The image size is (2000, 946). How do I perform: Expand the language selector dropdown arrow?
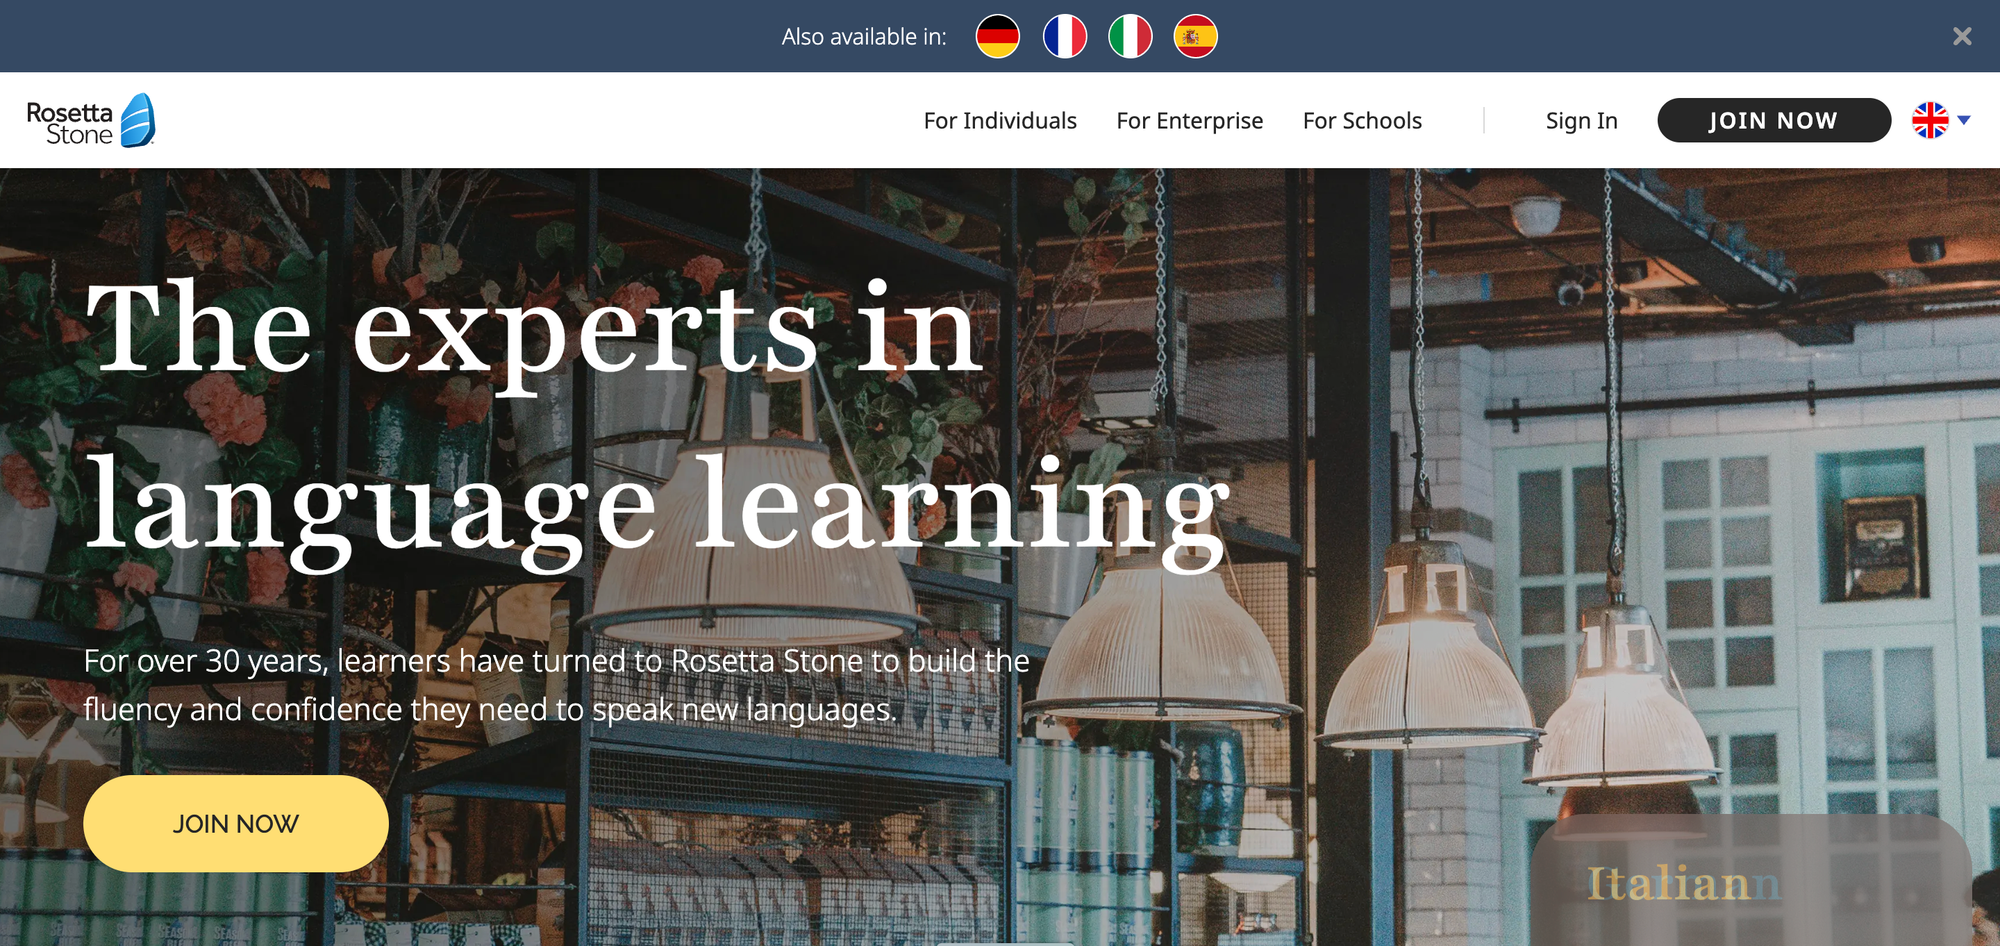tap(1964, 120)
